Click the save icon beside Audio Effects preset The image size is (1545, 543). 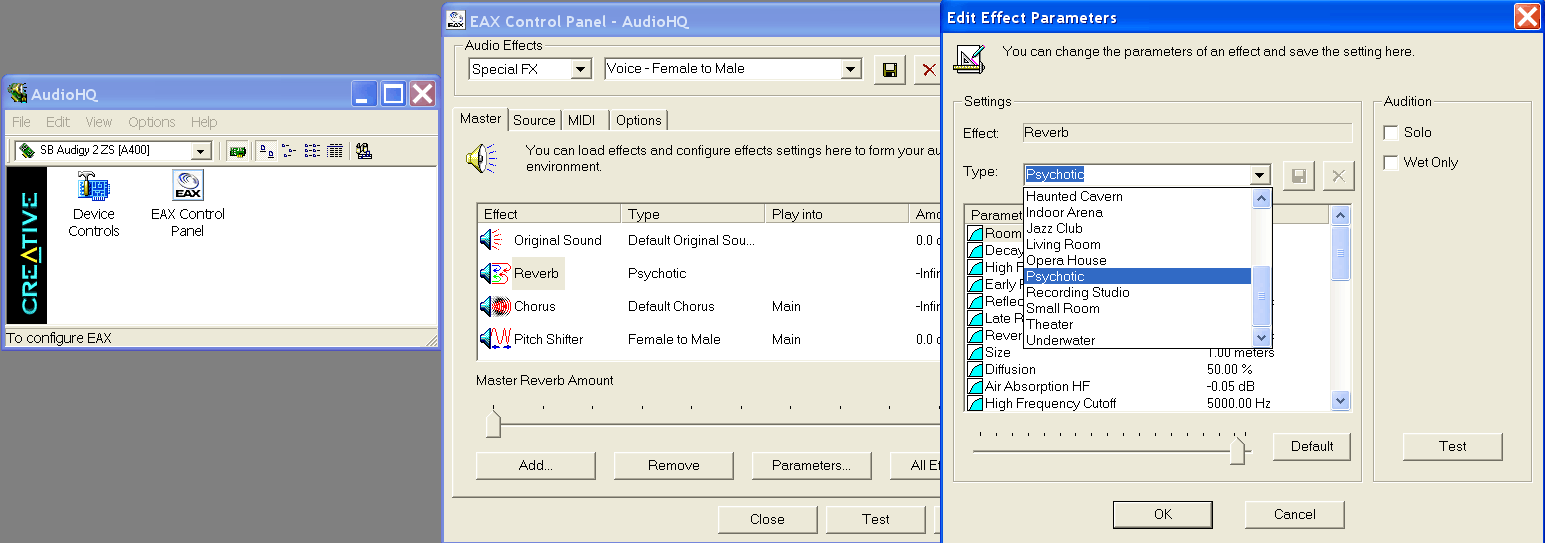pyautogui.click(x=888, y=70)
